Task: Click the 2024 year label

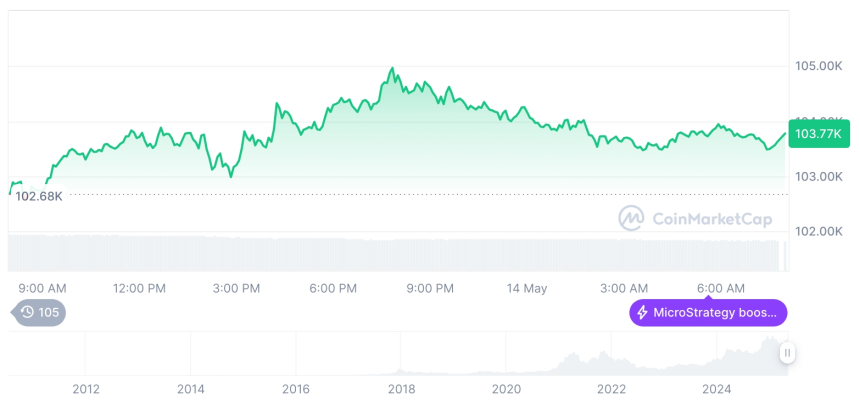Action: [x=716, y=388]
